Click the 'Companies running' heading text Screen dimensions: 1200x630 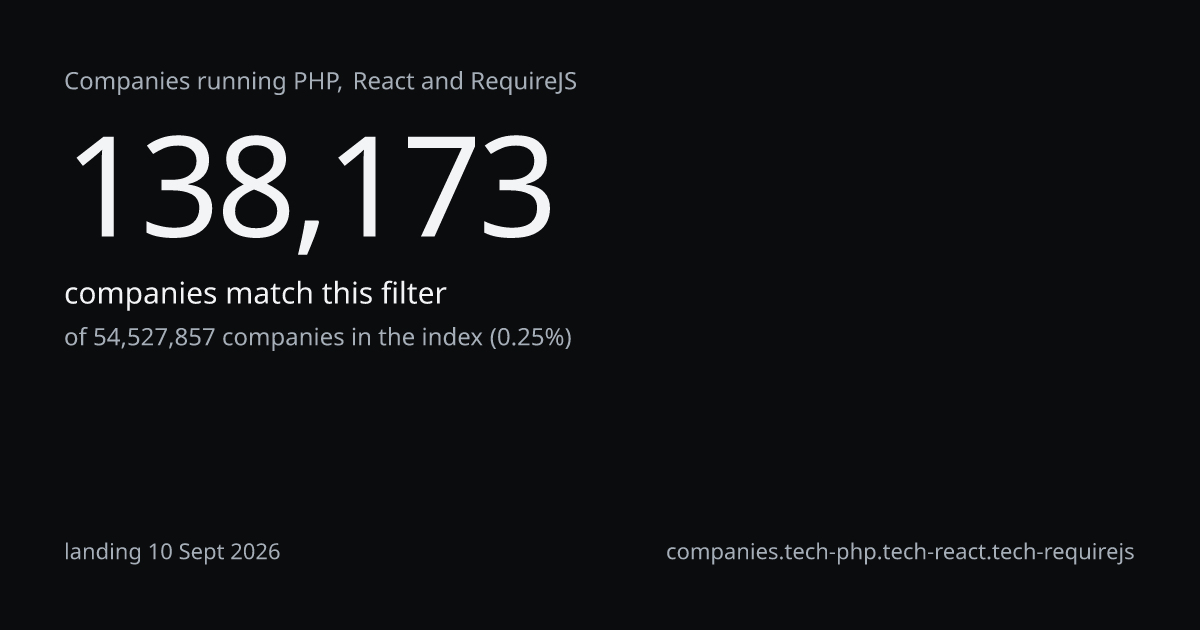176,83
